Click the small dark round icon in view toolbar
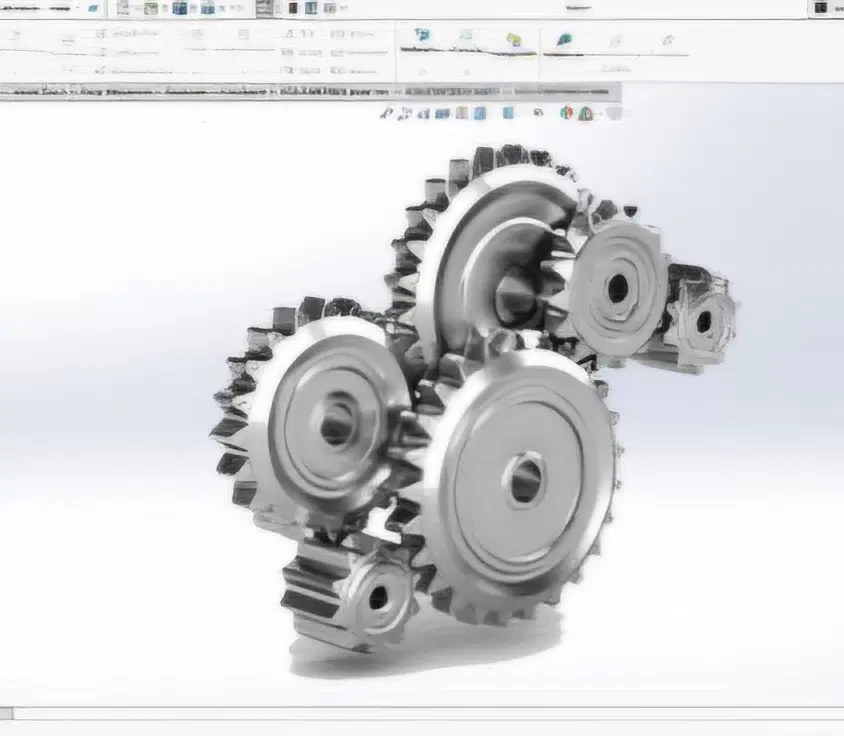This screenshot has height=736, width=844. click(x=538, y=113)
